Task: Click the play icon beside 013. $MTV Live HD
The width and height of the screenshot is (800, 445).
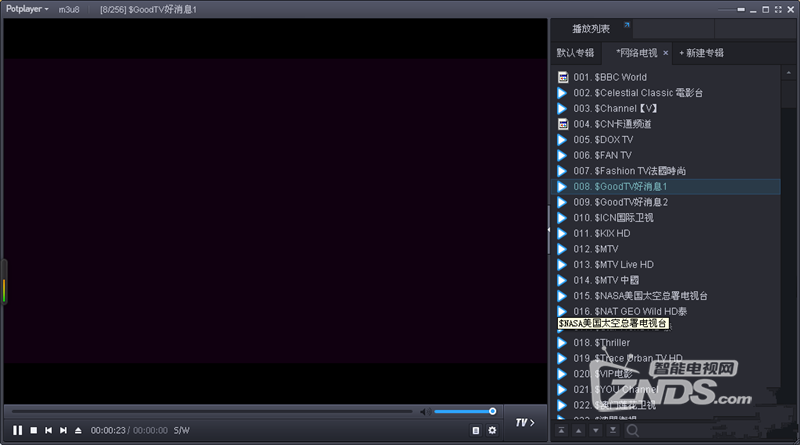Action: 562,264
